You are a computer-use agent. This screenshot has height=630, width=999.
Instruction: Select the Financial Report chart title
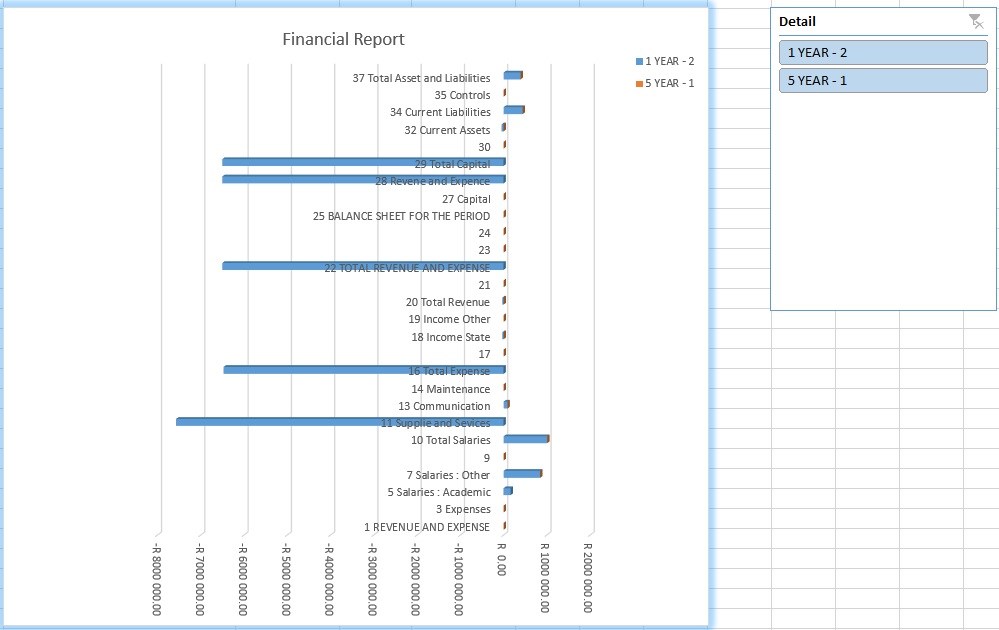click(x=343, y=39)
